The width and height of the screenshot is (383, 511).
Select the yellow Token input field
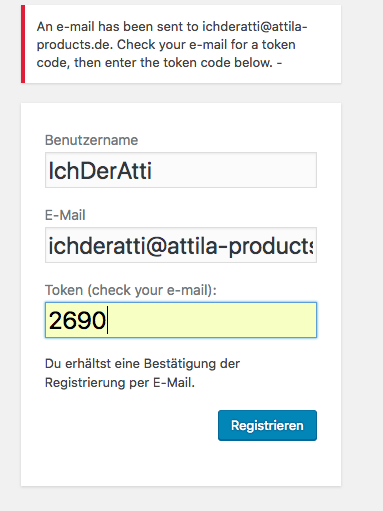(x=181, y=320)
